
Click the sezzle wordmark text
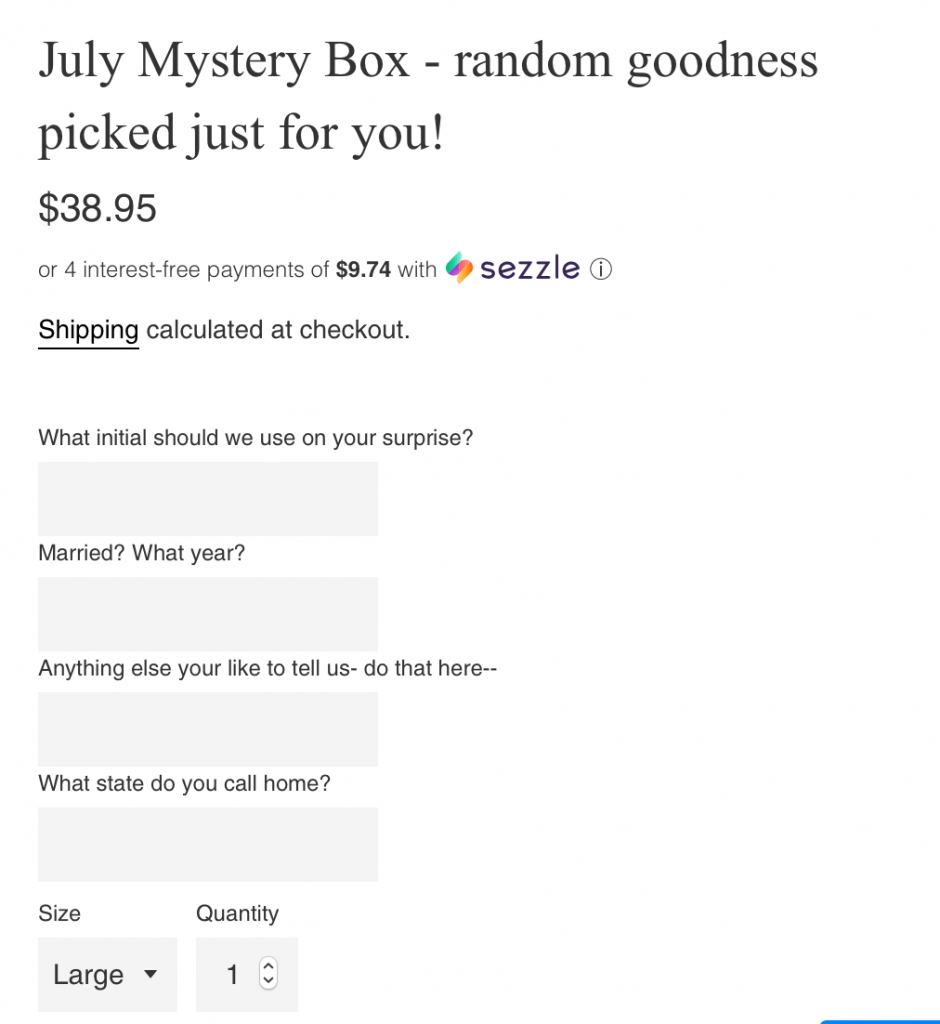[x=530, y=268]
